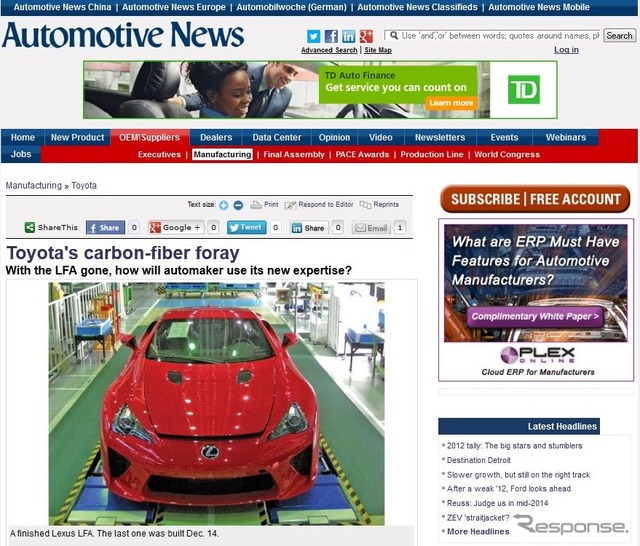Click the Automotive News logo
Screen dimensions: 640x546
(123, 35)
